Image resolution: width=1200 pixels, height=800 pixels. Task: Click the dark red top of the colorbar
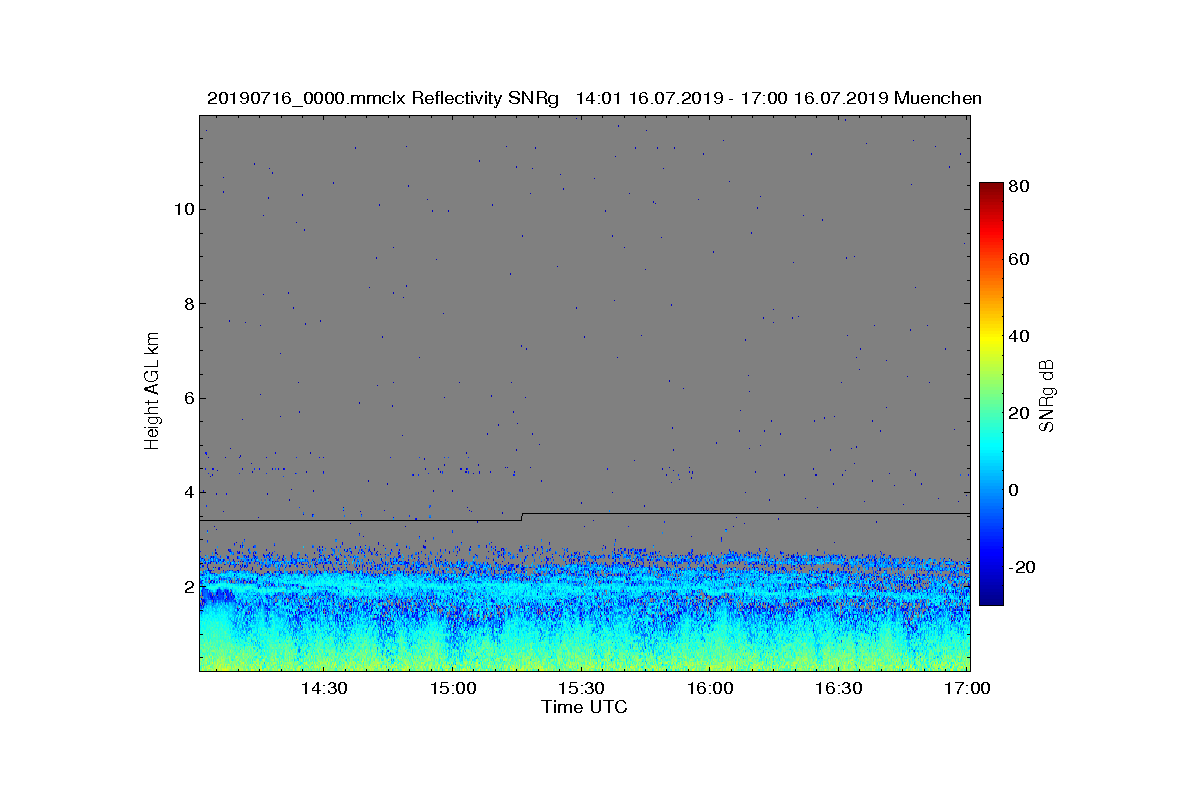pos(991,190)
